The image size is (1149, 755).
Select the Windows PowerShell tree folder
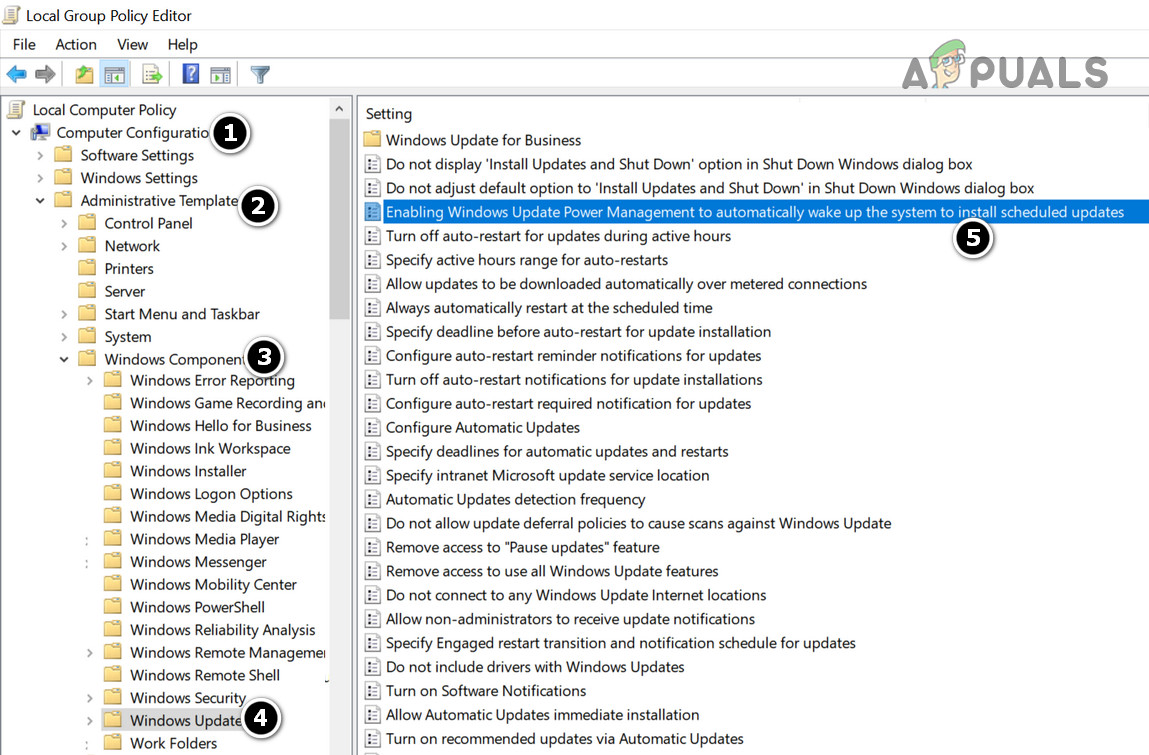pyautogui.click(x=197, y=607)
